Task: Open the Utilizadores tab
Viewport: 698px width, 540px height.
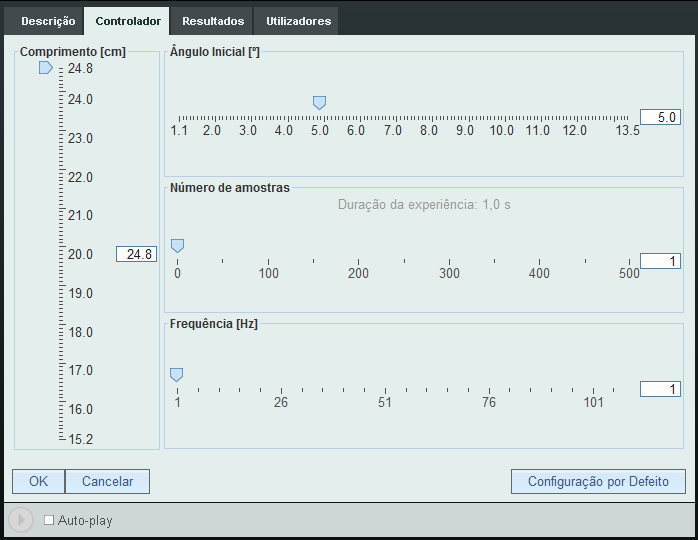Action: 298,21
